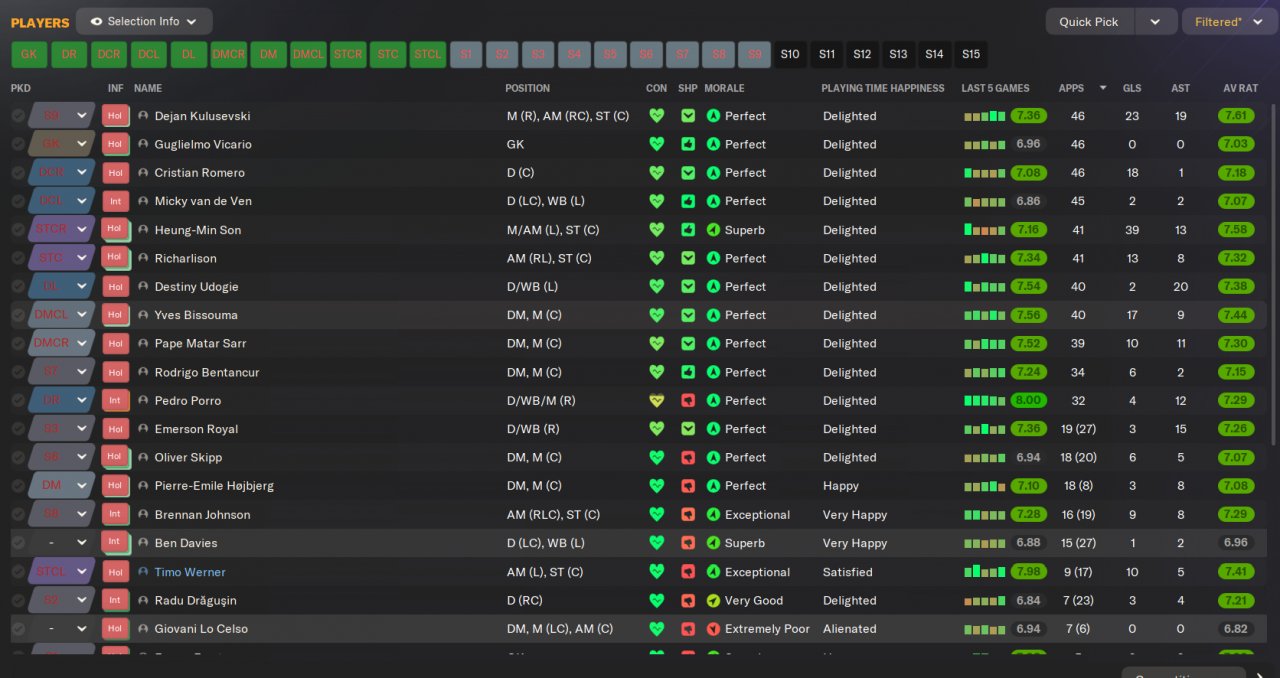Click the green condition heart on Richarlison's row
Image resolution: width=1280 pixels, height=678 pixels.
click(x=656, y=258)
